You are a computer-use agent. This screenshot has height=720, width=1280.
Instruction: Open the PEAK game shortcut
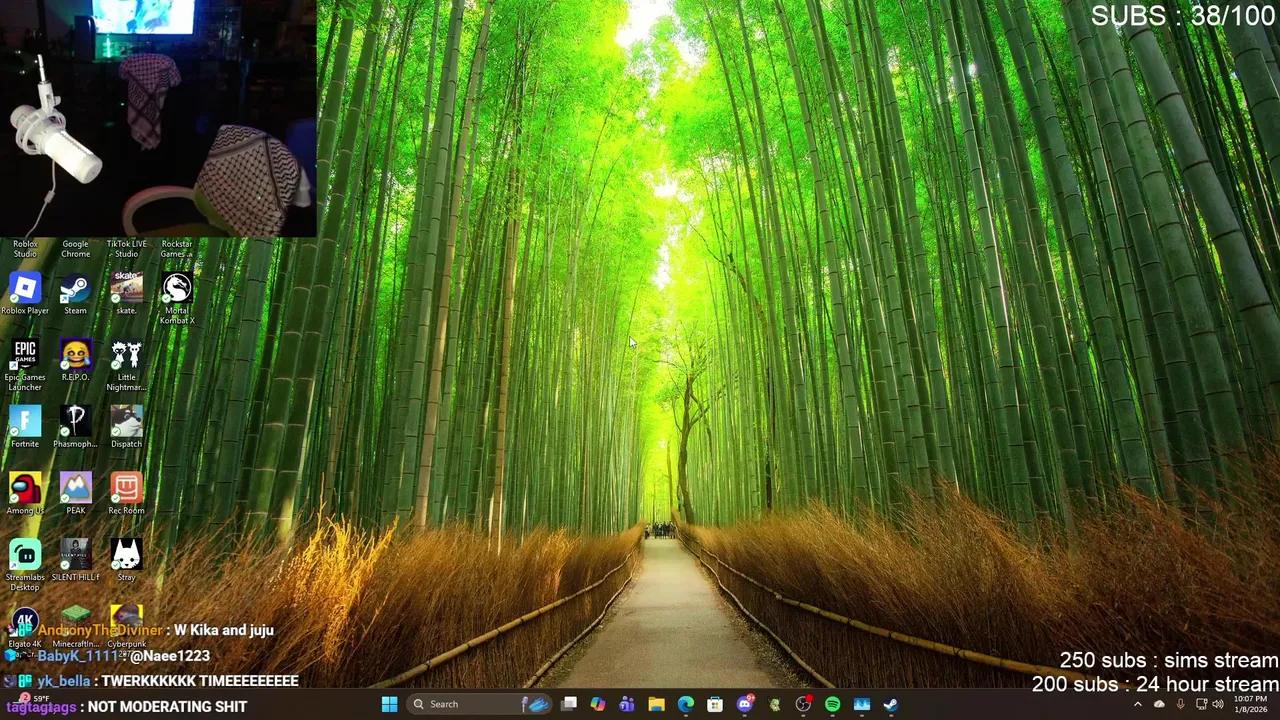tap(75, 494)
